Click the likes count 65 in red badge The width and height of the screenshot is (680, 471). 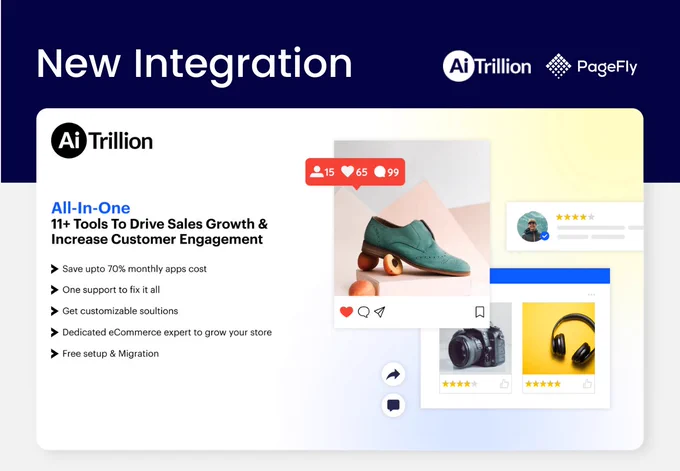click(354, 172)
